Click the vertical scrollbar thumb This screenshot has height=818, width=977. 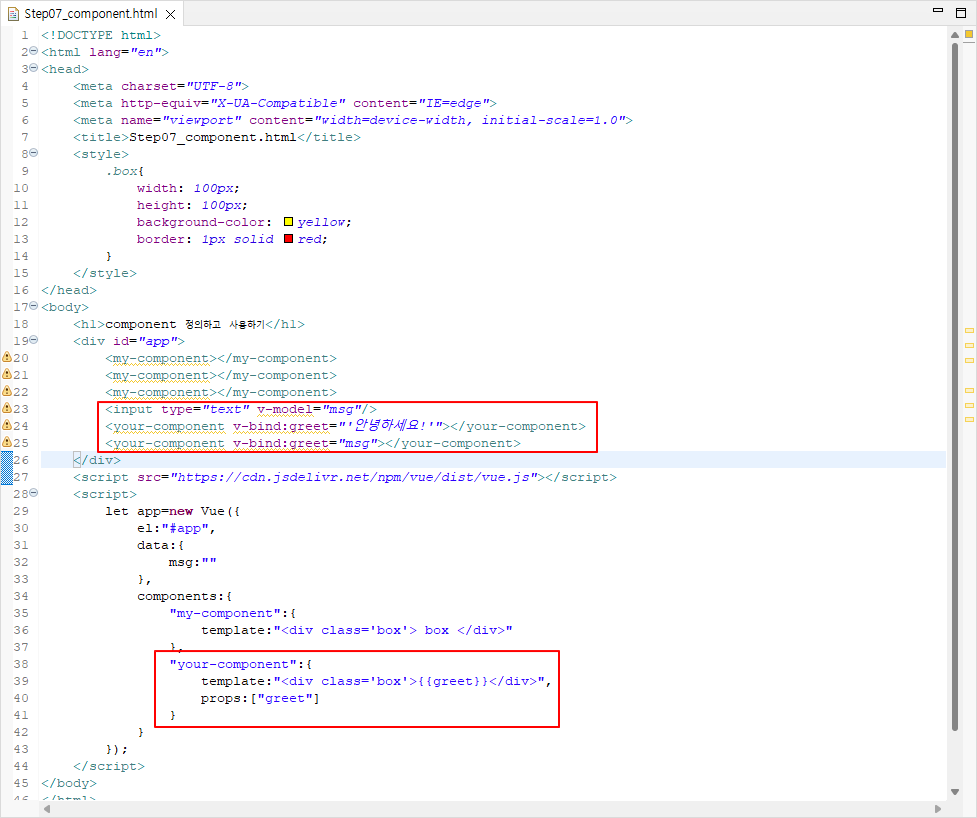pos(955,386)
